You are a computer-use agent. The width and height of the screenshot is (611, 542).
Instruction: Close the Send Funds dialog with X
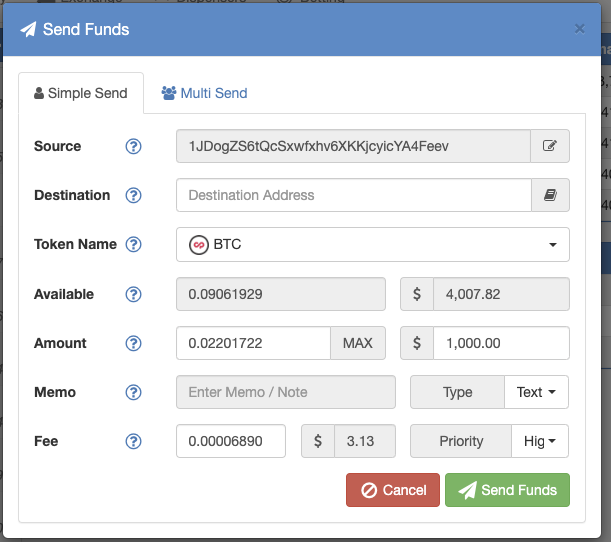[579, 29]
